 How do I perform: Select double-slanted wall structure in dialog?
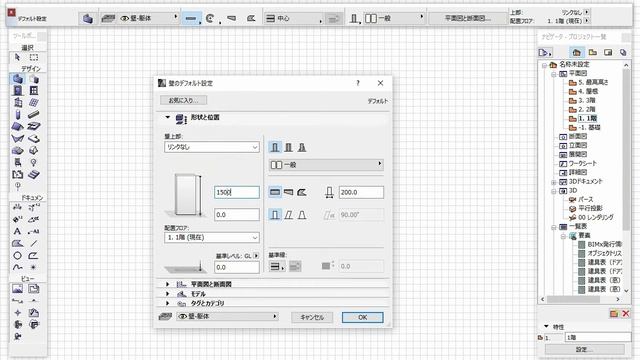302,147
